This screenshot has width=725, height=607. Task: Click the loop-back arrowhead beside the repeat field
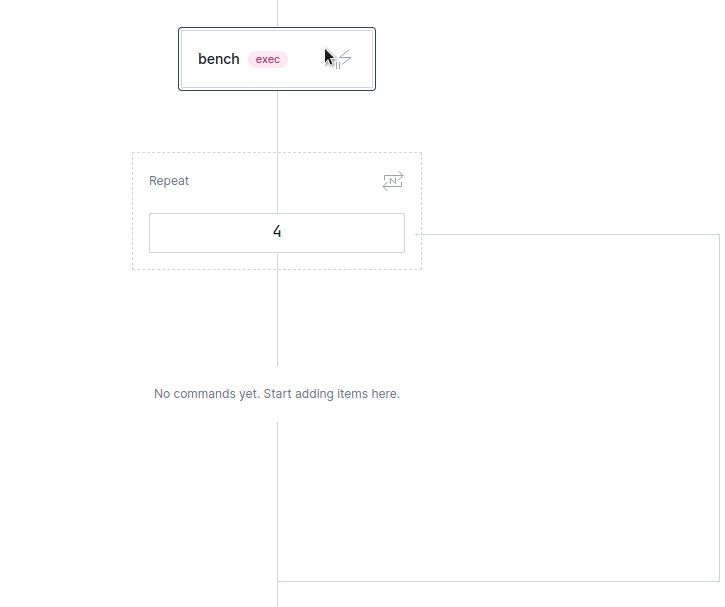[x=419, y=235]
